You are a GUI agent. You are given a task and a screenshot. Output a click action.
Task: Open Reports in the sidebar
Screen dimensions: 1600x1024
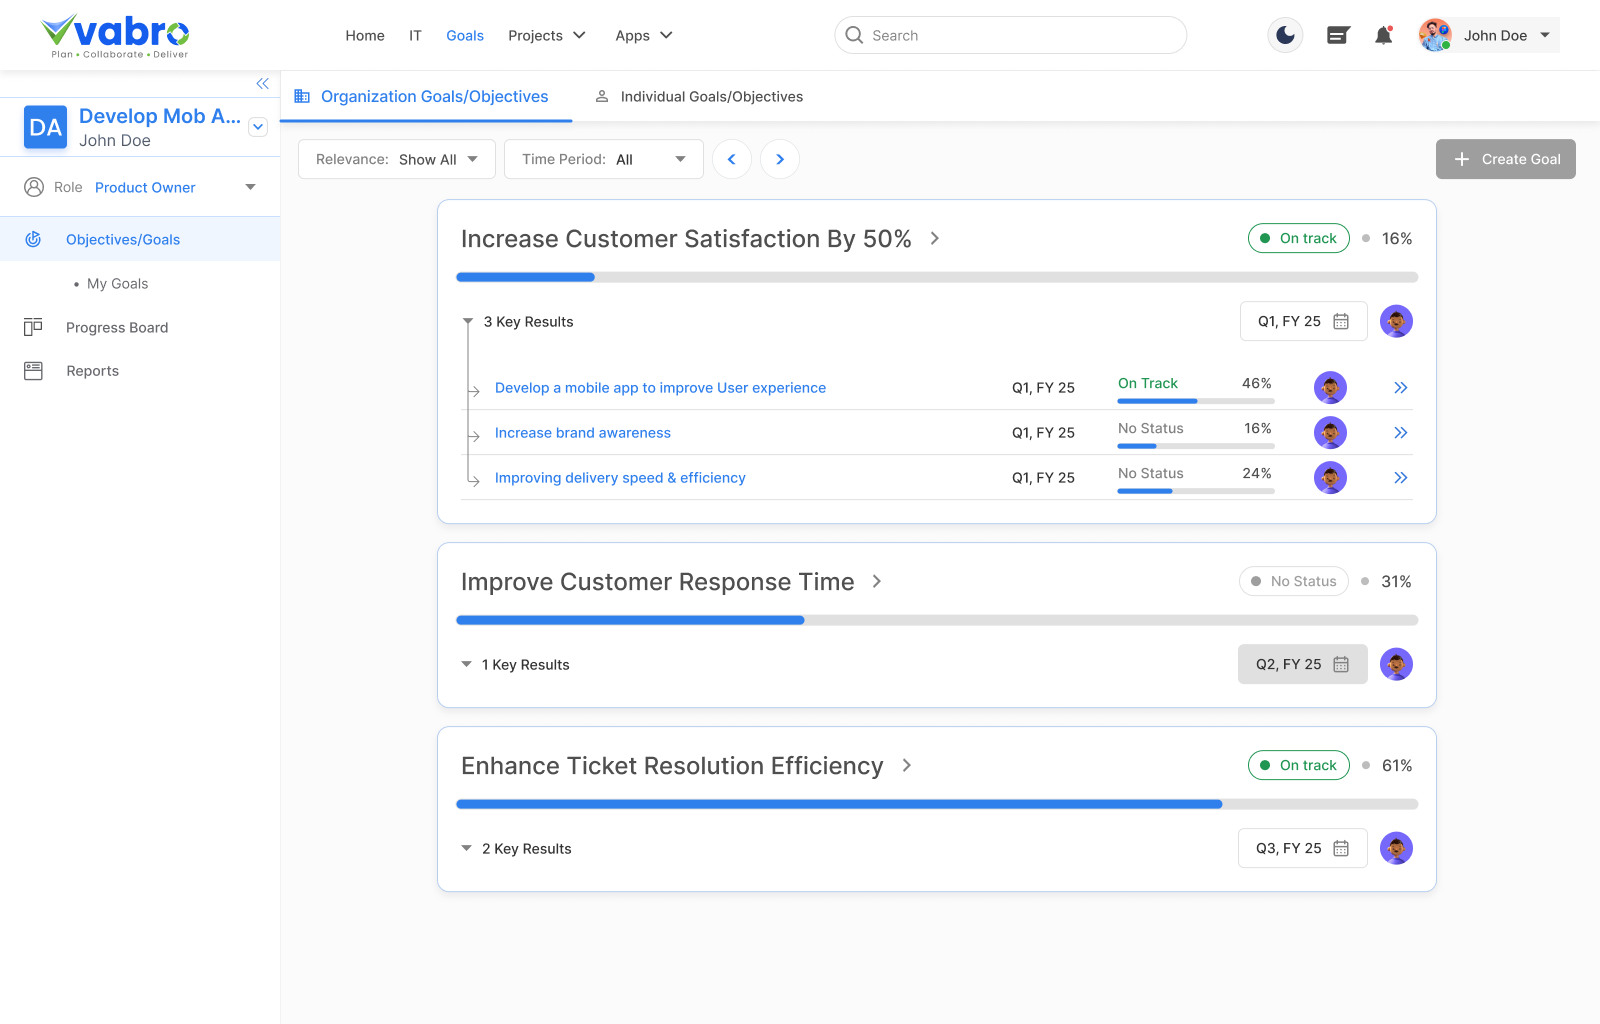[x=92, y=370]
